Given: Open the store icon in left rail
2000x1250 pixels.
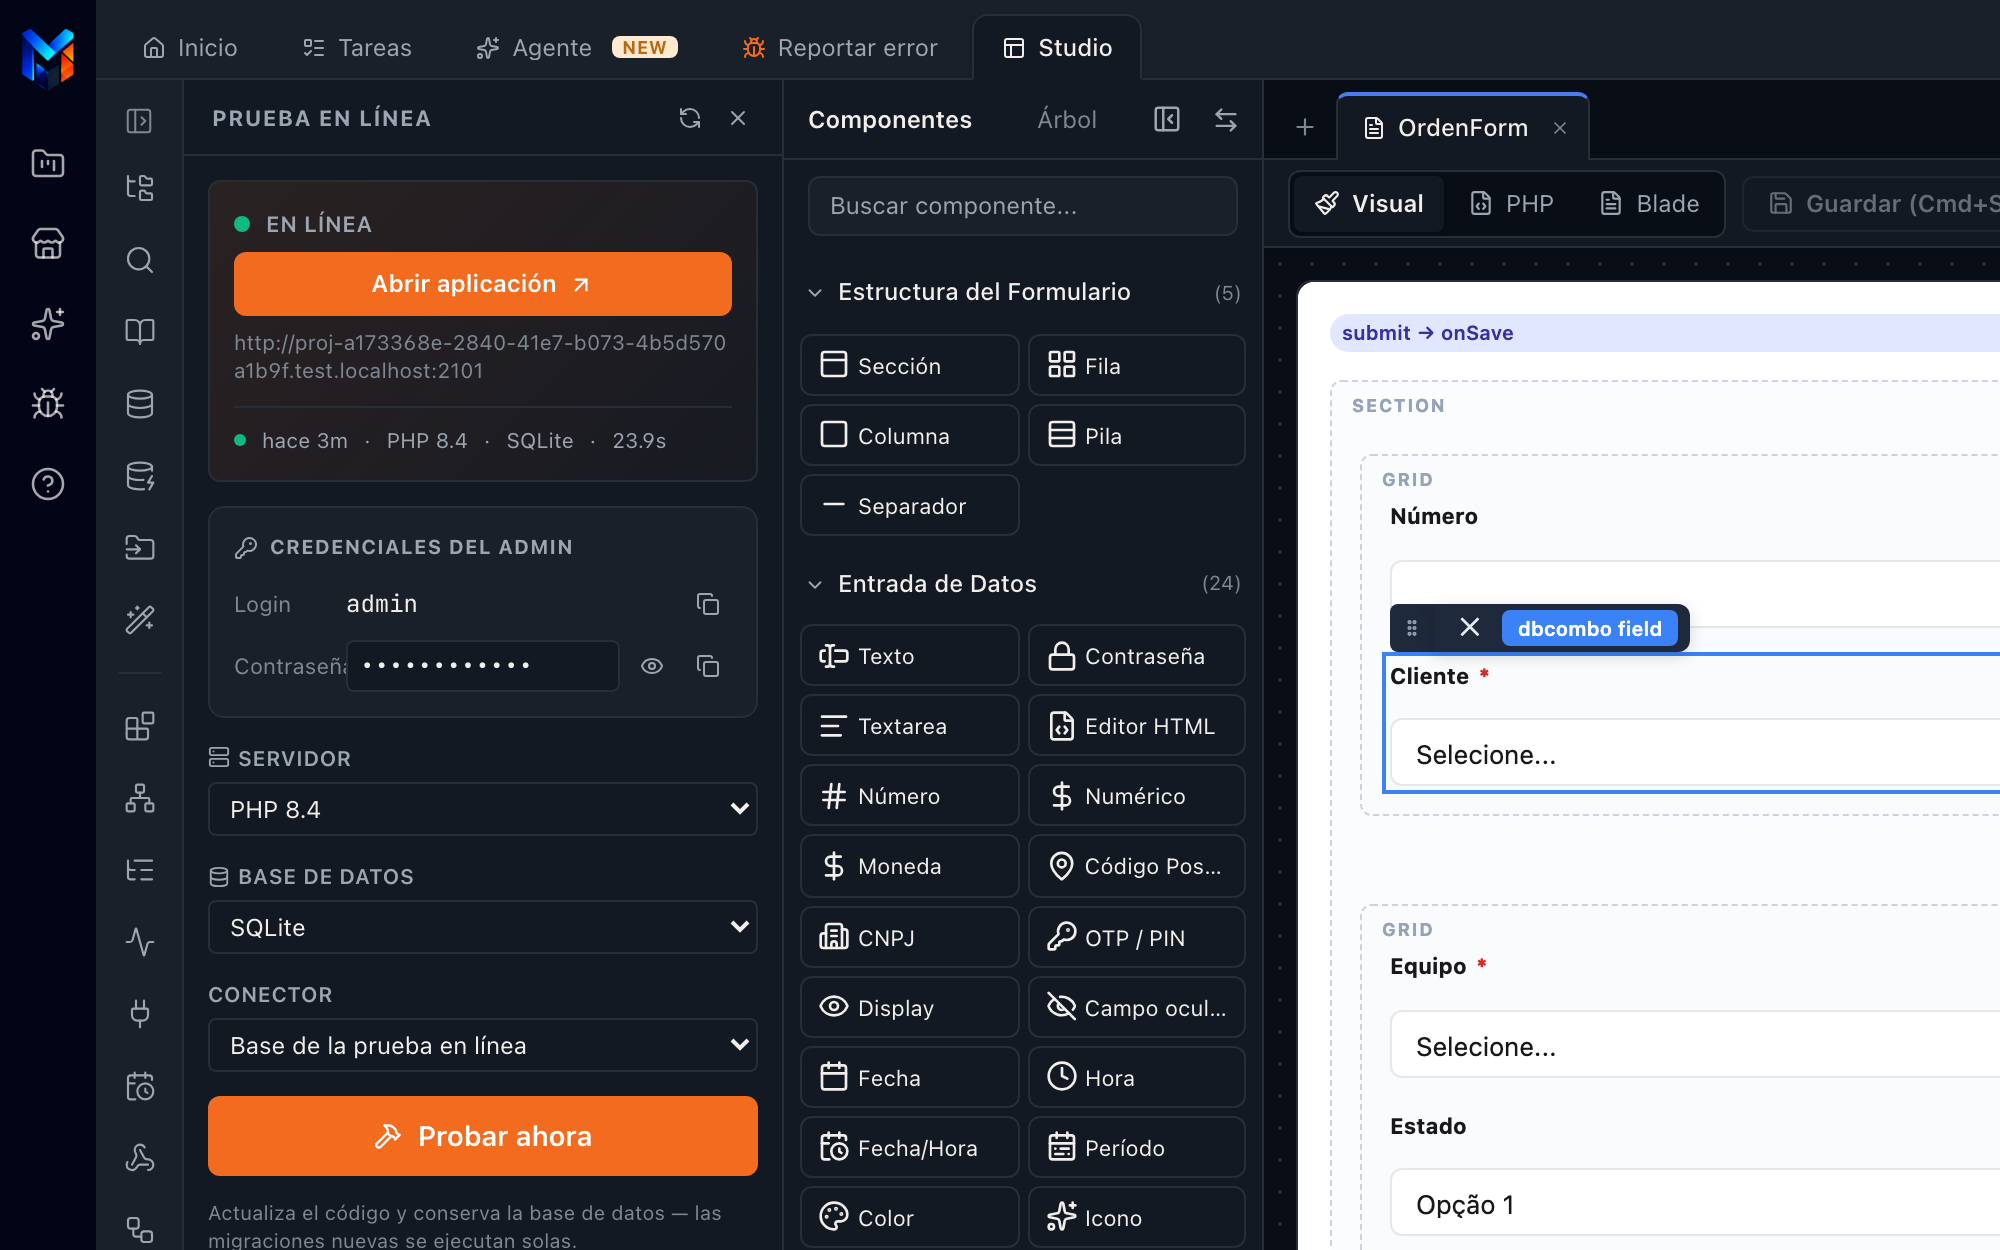Looking at the screenshot, I should tap(48, 244).
